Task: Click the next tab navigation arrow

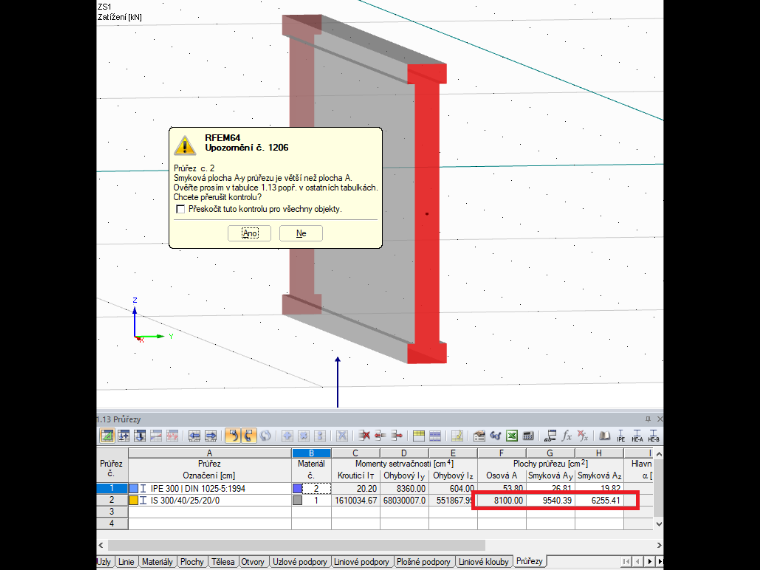Action: click(x=650, y=561)
